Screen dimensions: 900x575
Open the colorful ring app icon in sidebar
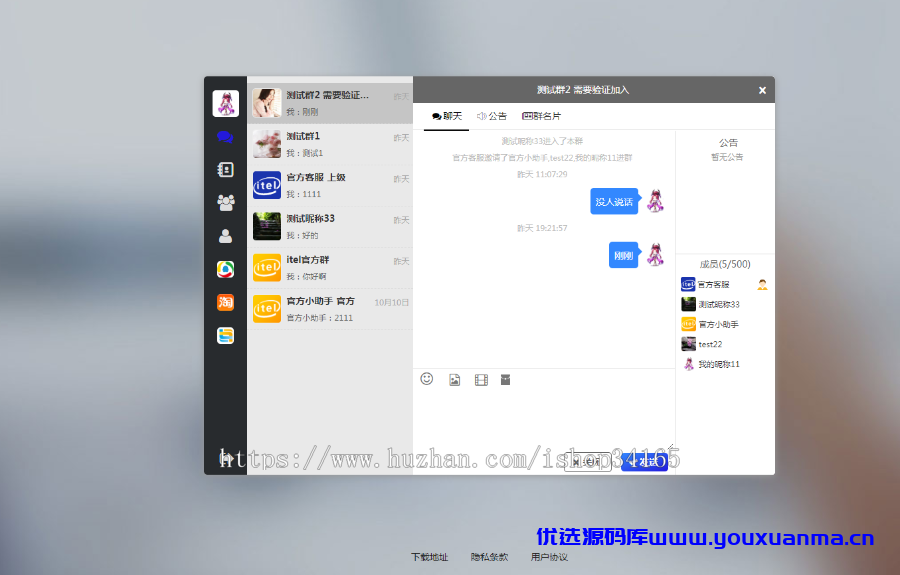click(x=226, y=269)
